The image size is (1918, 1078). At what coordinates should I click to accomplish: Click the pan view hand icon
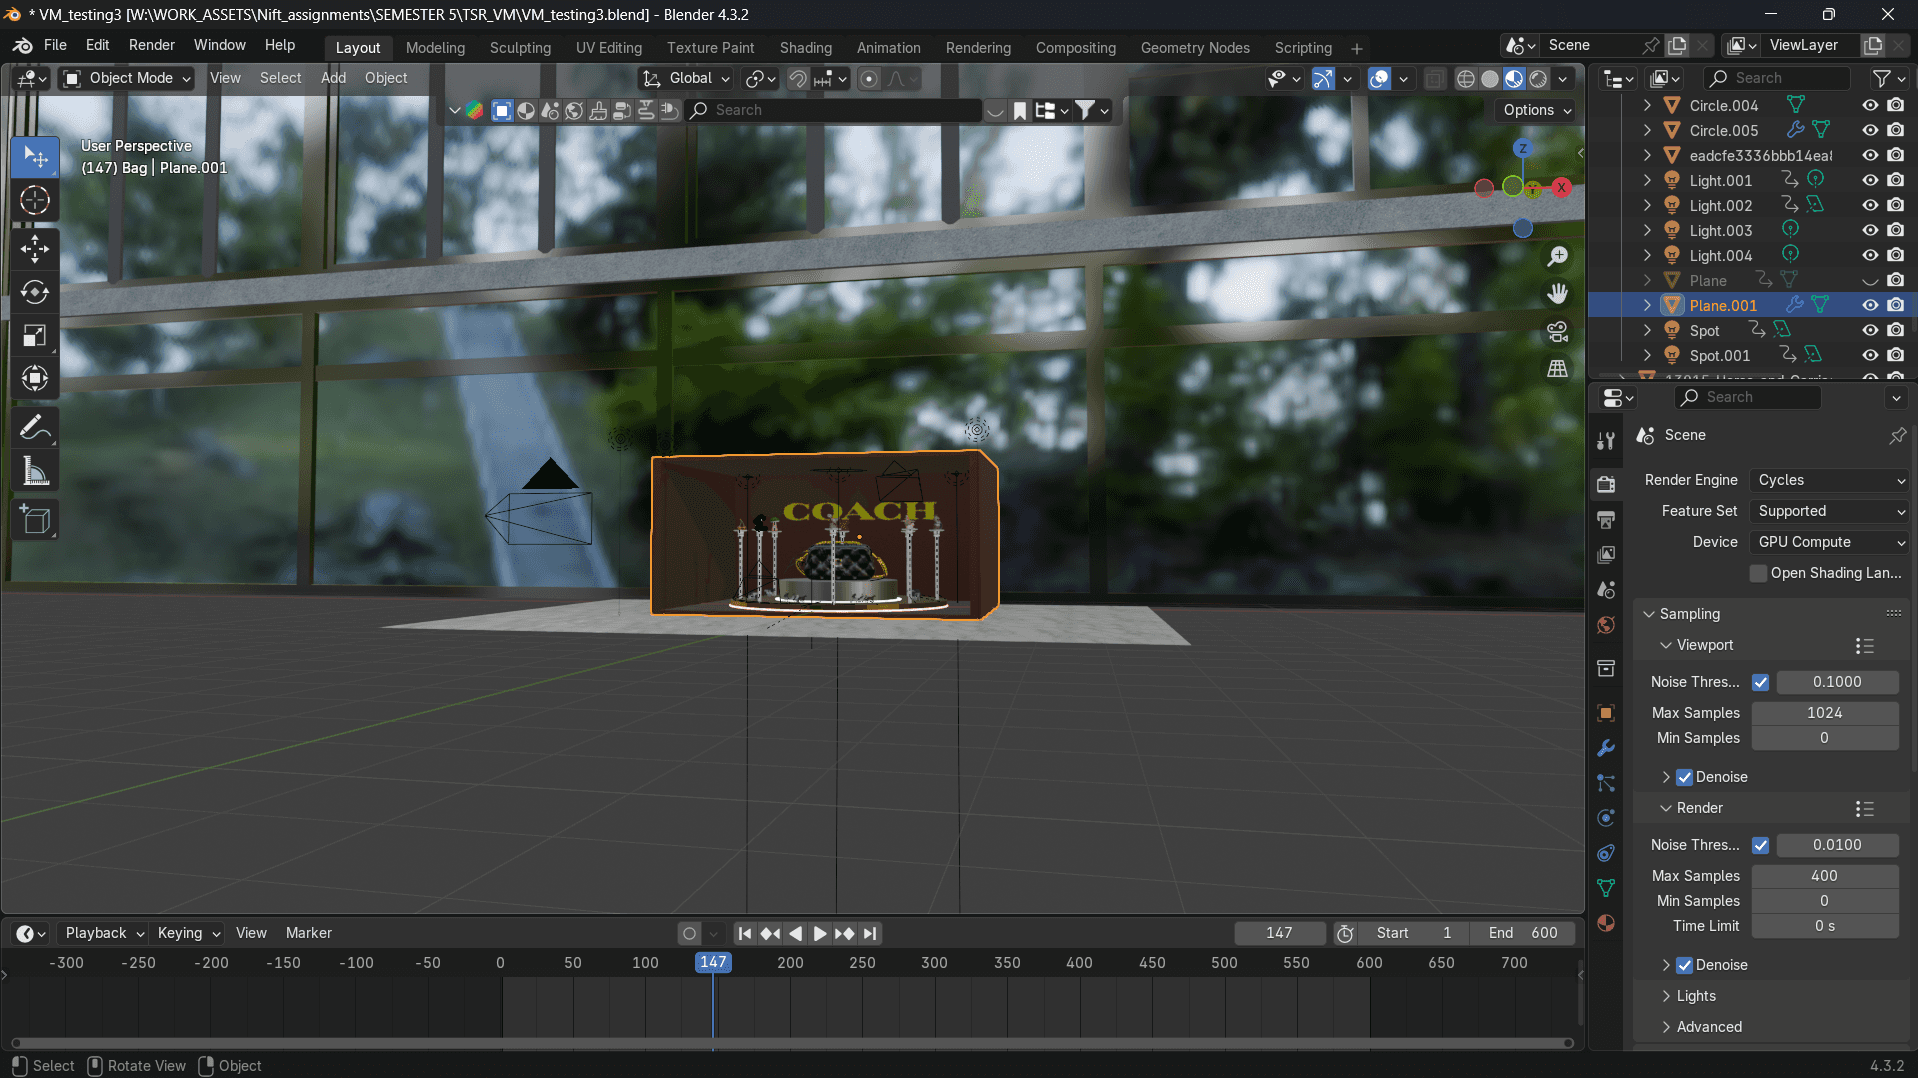(x=1557, y=294)
